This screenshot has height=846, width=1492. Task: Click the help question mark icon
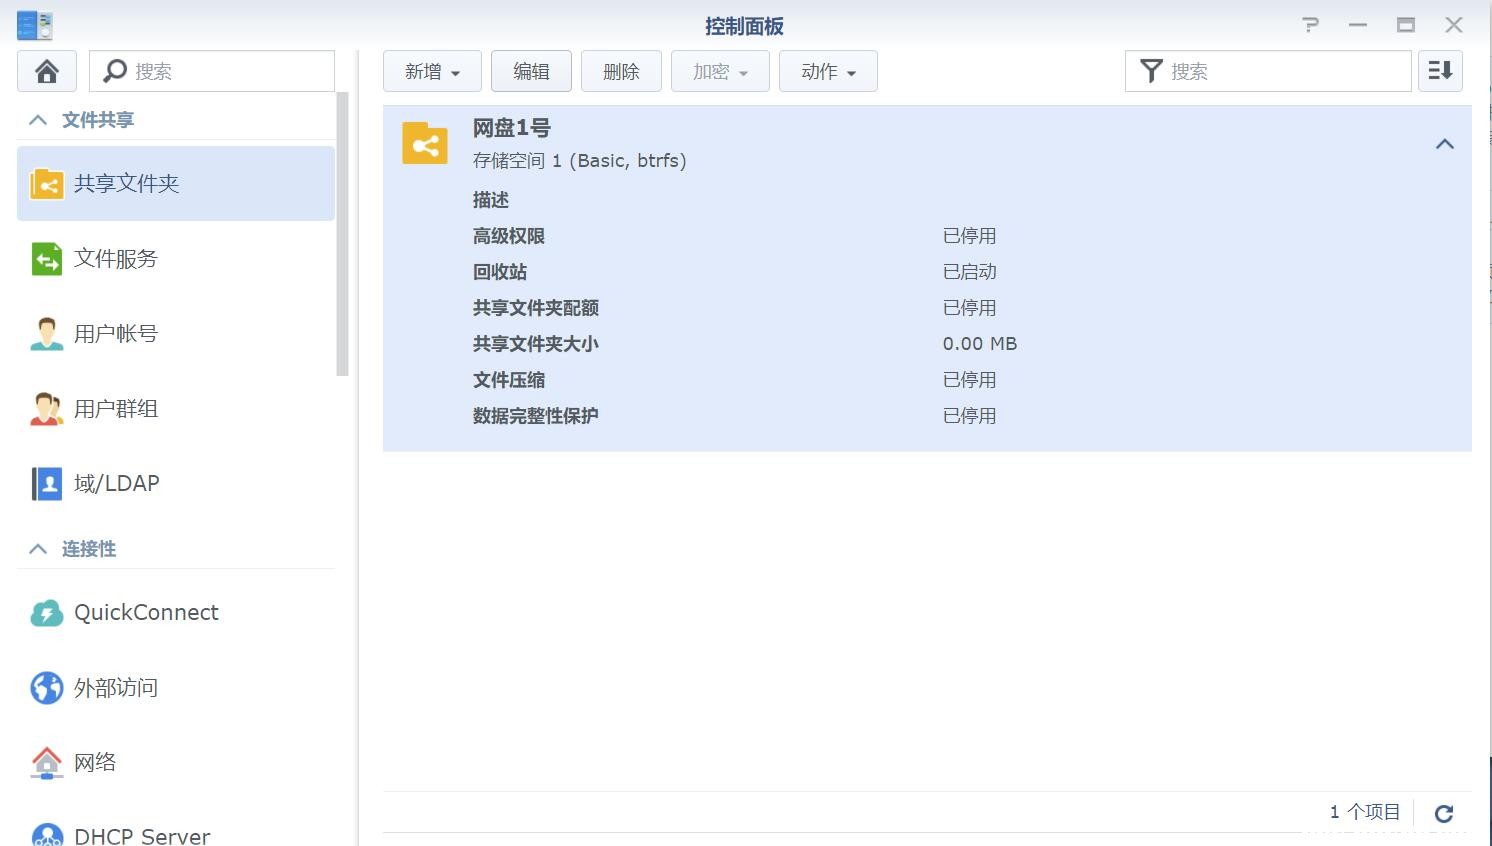1310,25
